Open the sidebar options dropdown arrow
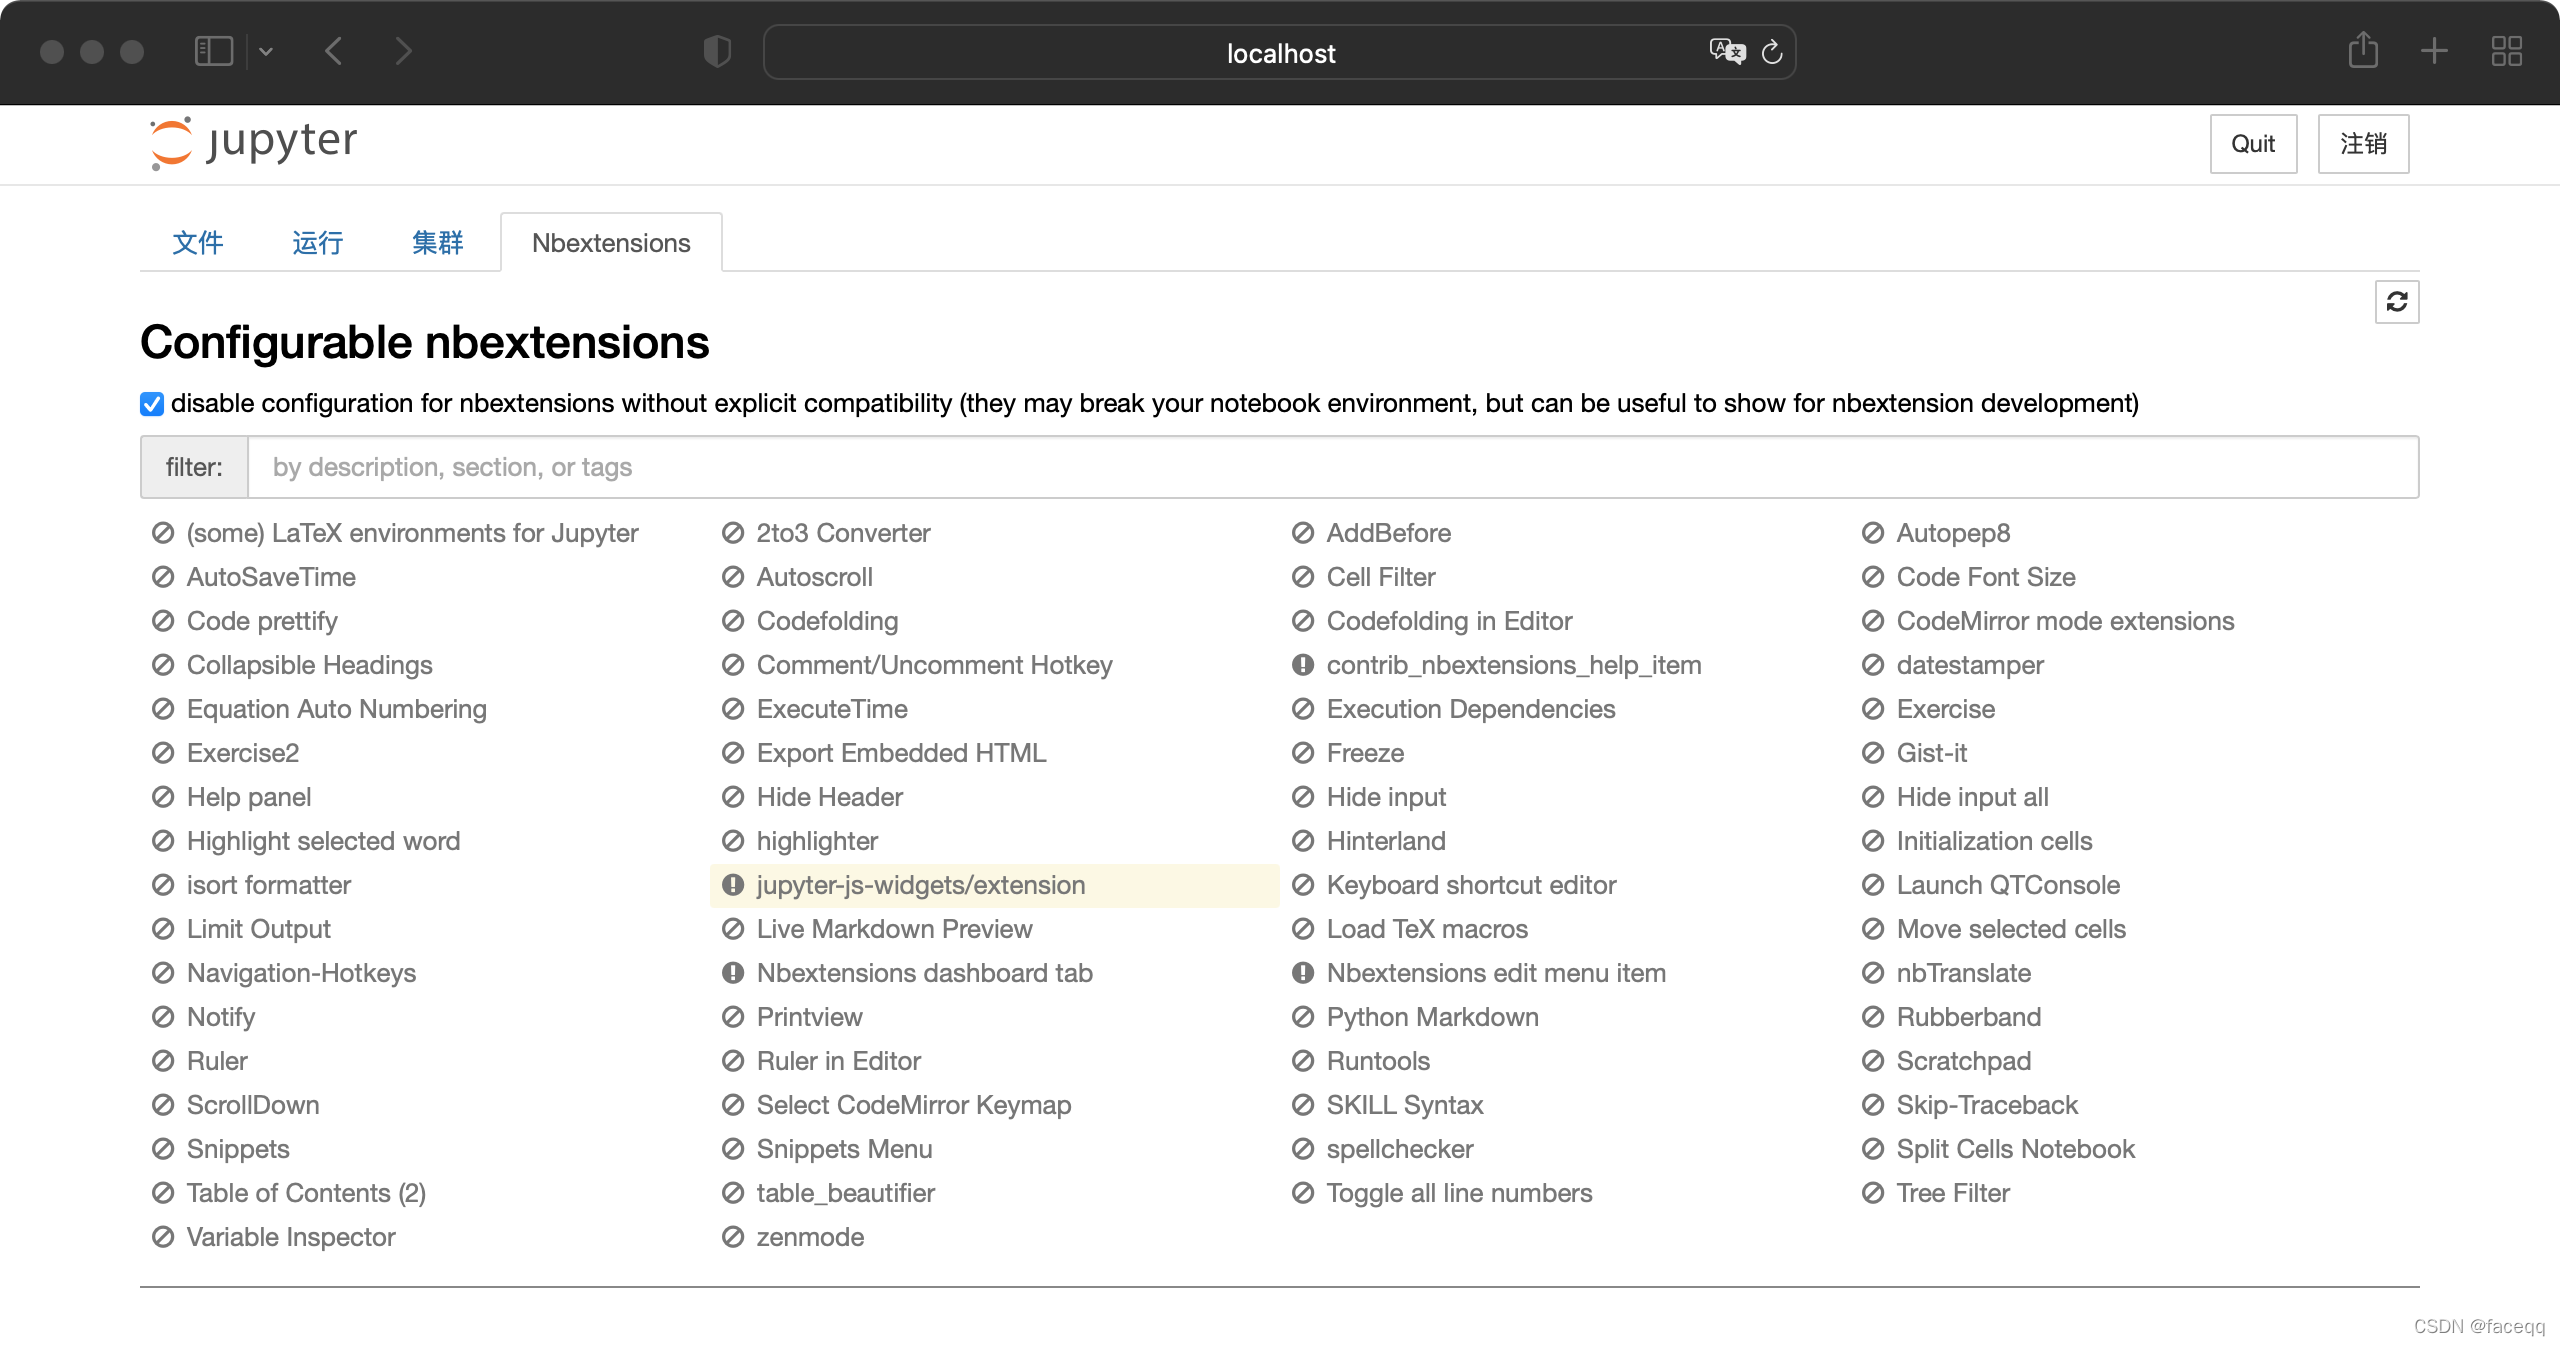 (266, 52)
